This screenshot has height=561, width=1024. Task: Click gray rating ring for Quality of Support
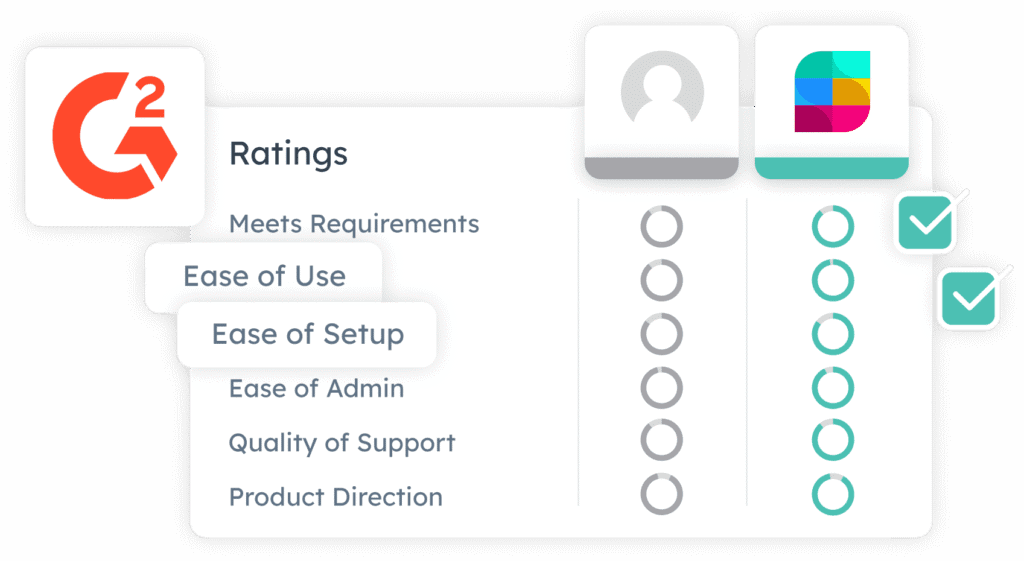click(661, 439)
